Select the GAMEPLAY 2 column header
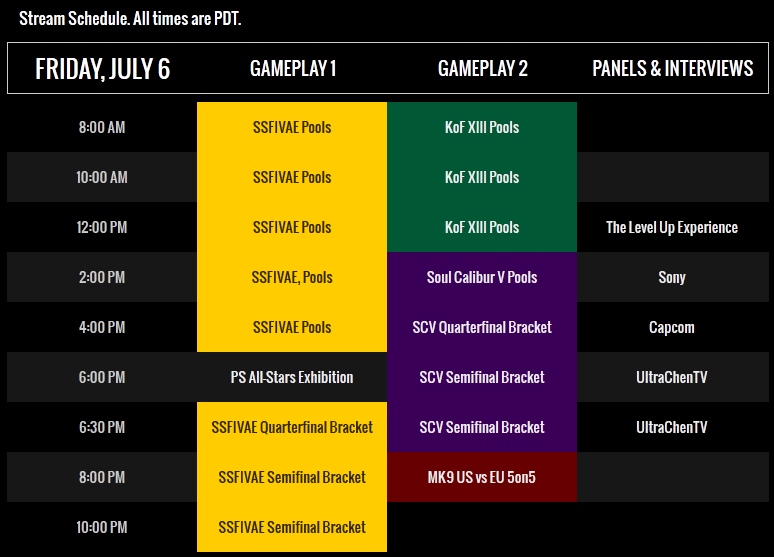Viewport: 774px width, 557px height. (x=482, y=68)
